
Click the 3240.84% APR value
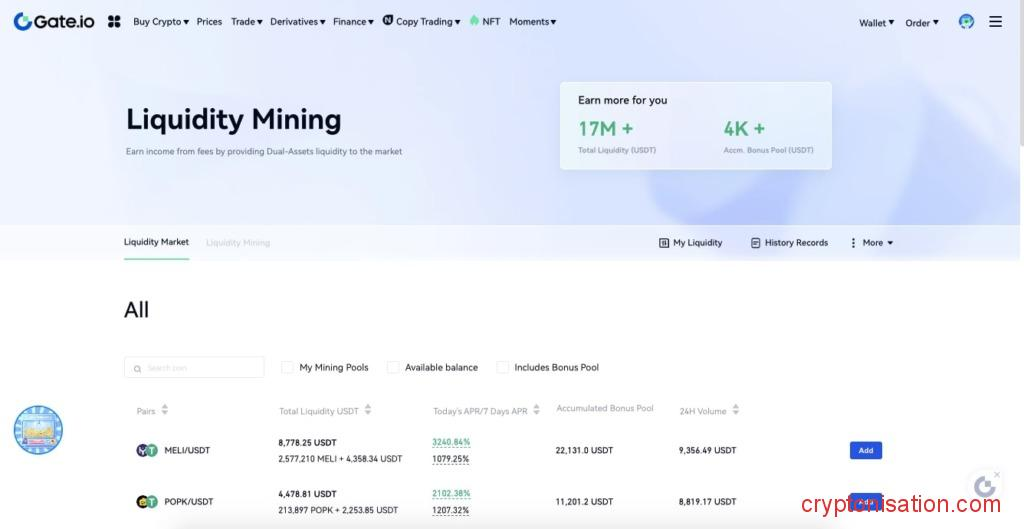point(451,442)
